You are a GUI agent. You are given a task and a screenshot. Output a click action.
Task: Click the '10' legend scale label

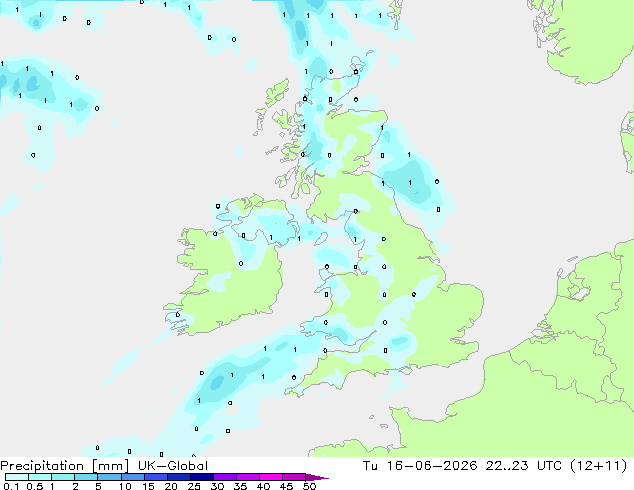125,486
